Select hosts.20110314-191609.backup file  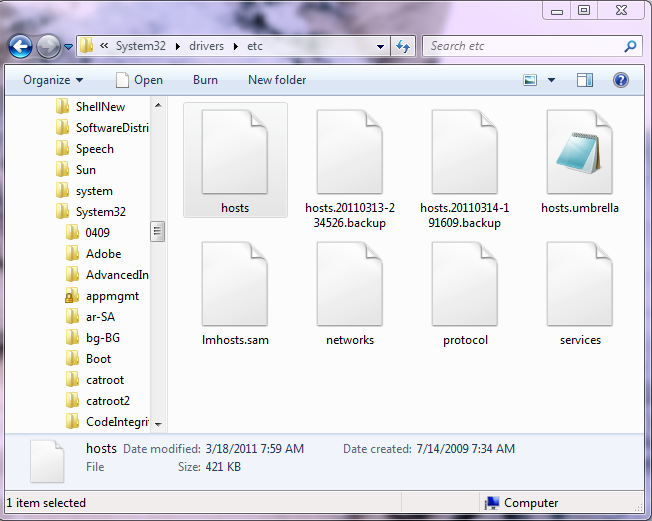[464, 169]
